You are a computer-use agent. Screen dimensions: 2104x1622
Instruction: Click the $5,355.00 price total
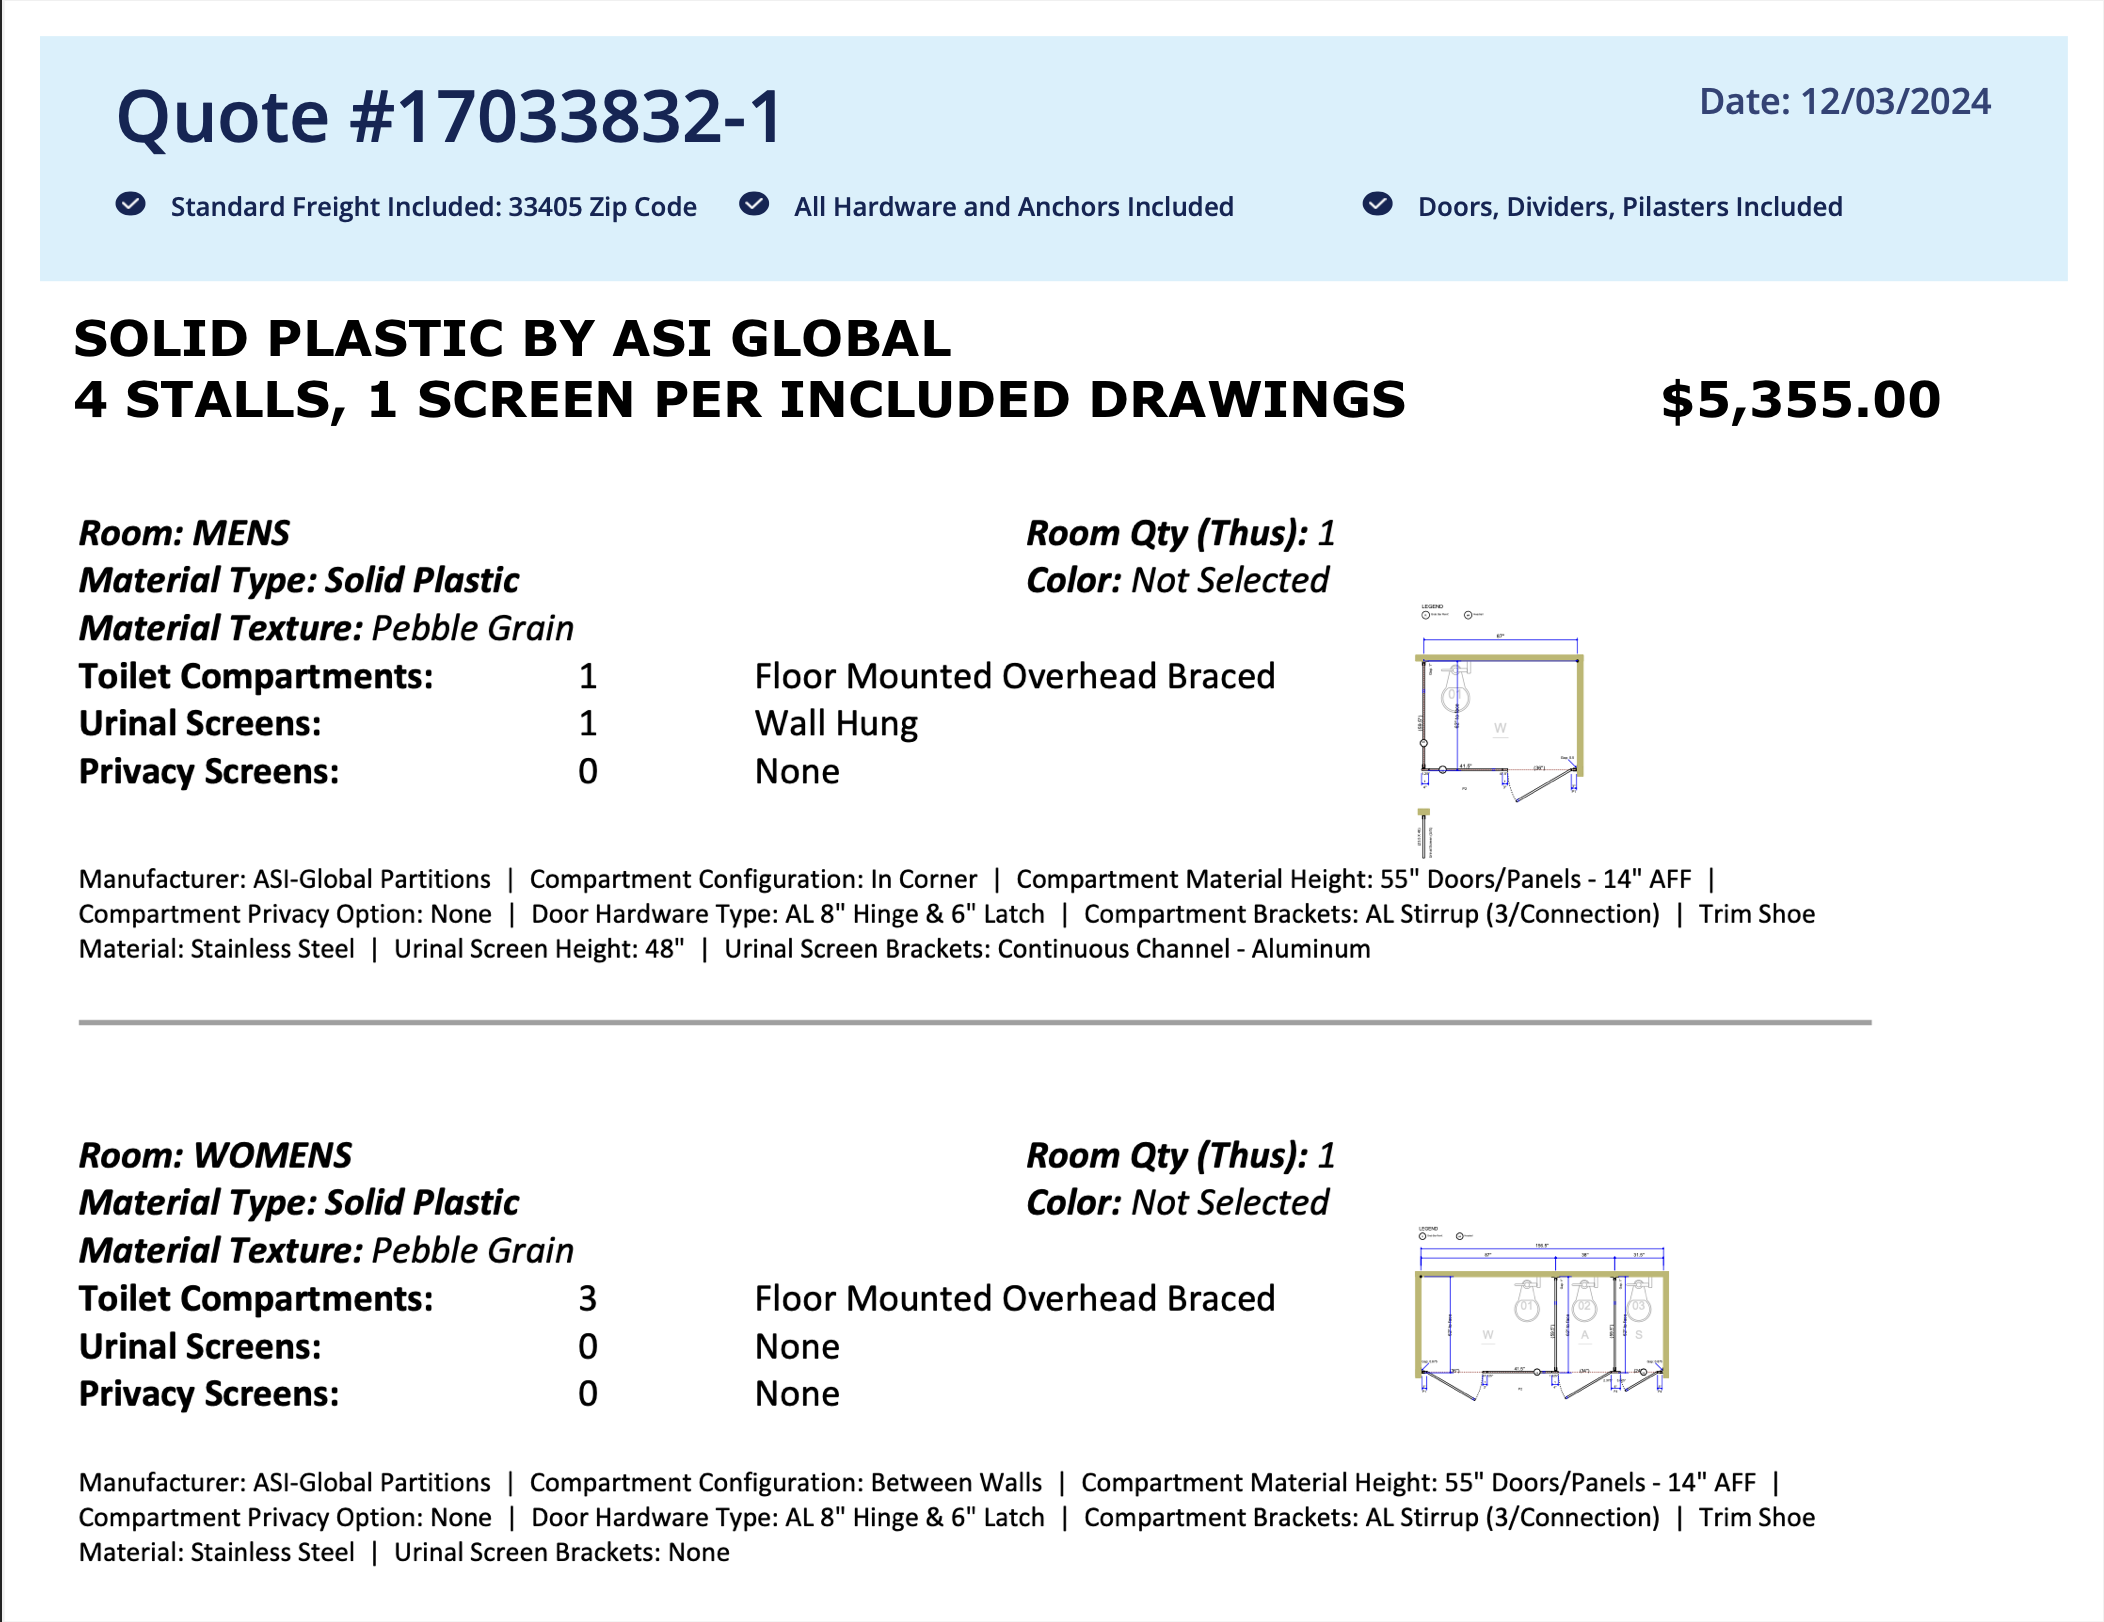[x=1800, y=400]
